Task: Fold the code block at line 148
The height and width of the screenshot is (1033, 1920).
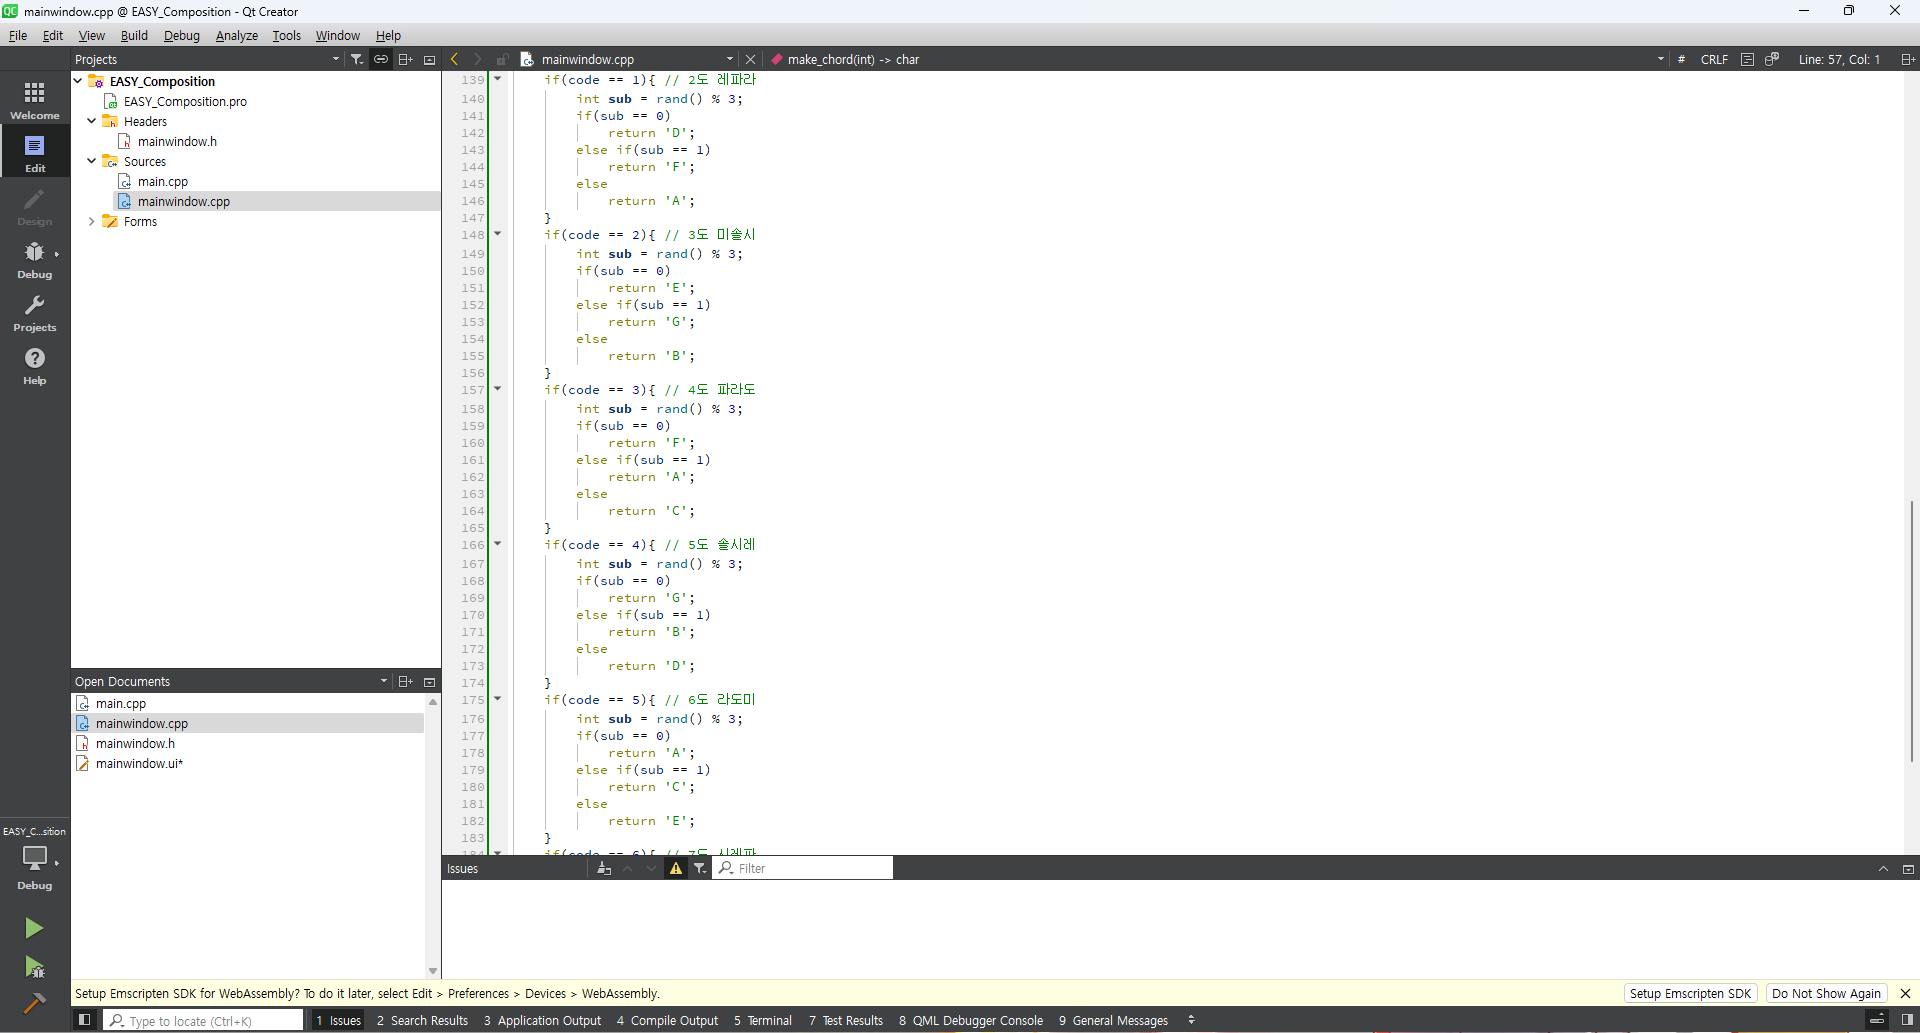Action: [497, 234]
